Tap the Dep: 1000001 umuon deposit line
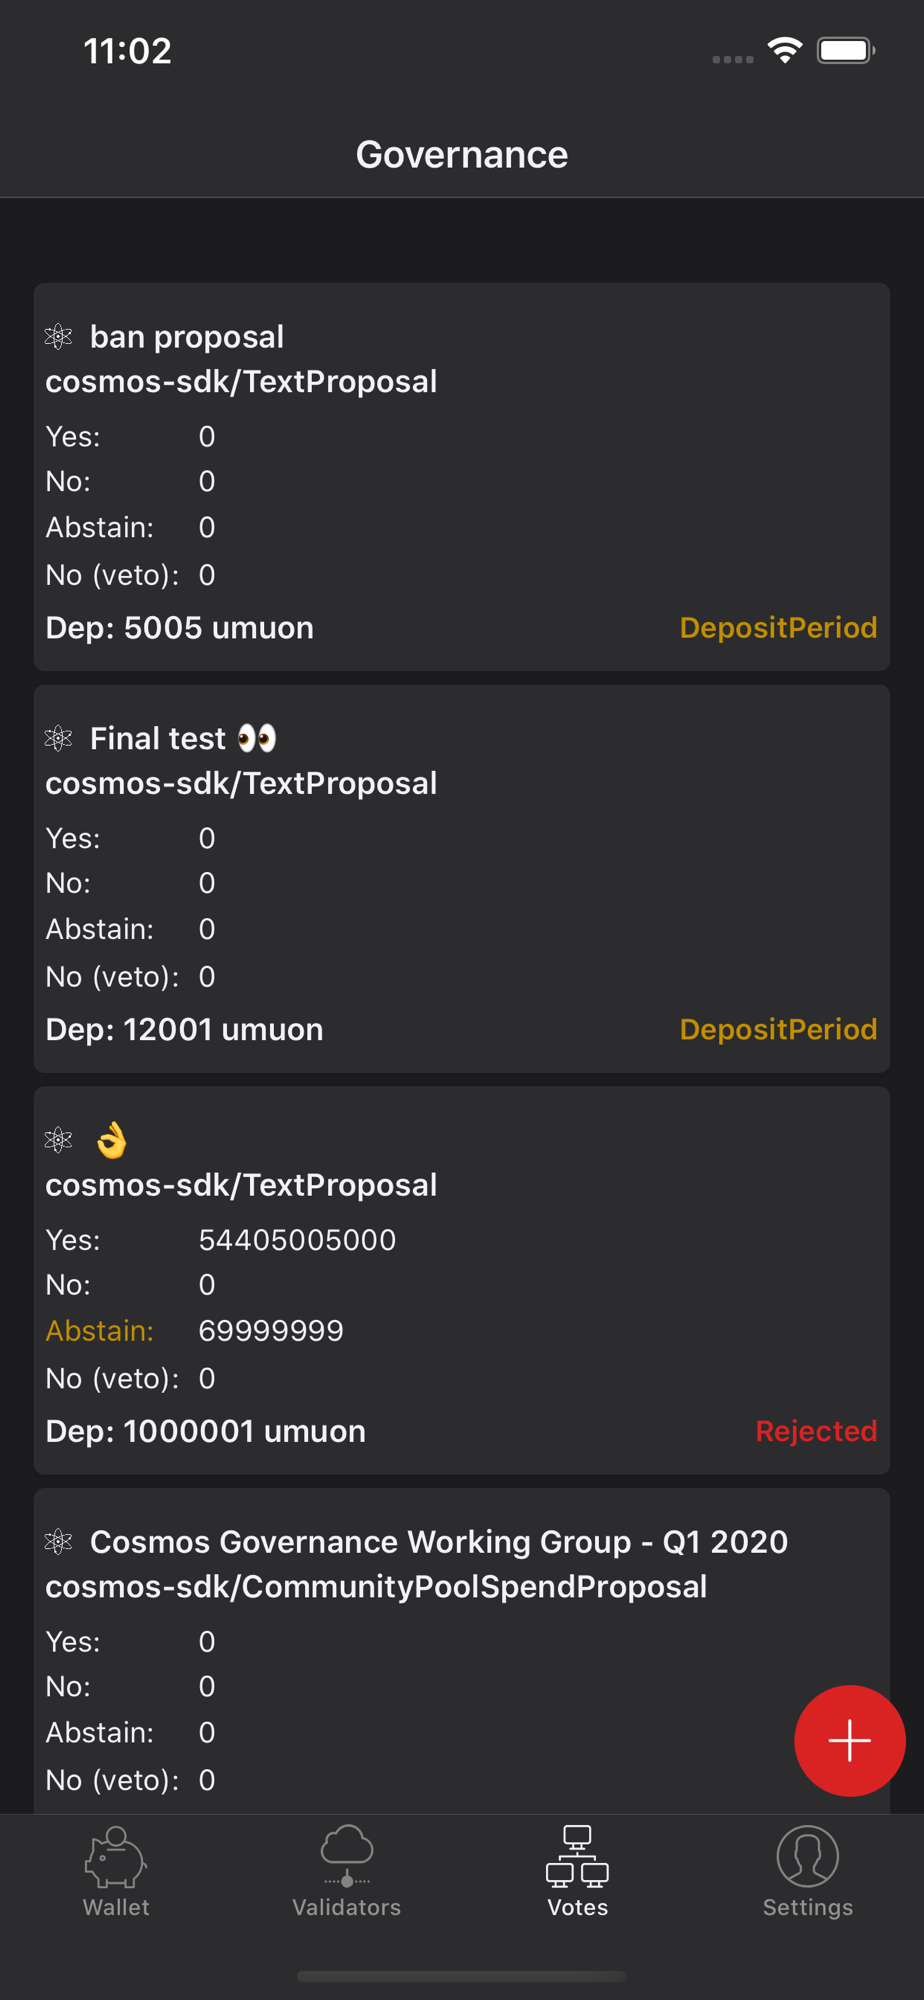This screenshot has width=924, height=2000. coord(206,1432)
